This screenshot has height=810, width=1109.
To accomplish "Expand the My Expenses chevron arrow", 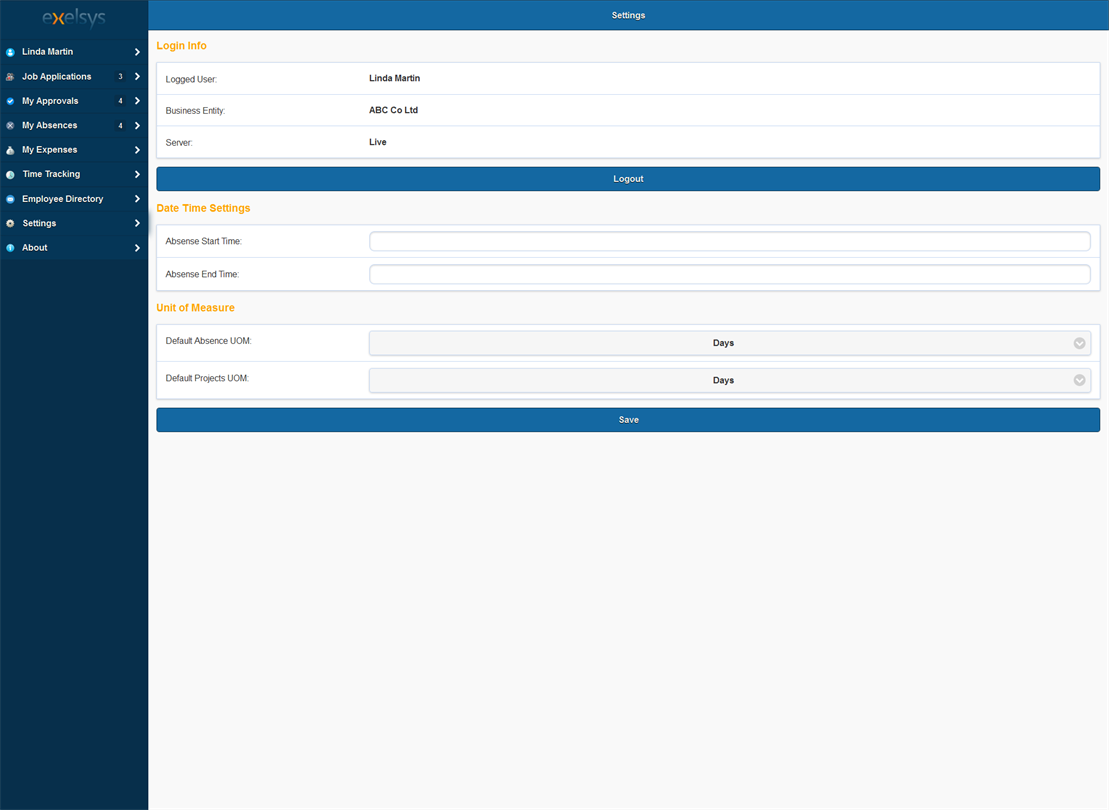I will point(137,150).
